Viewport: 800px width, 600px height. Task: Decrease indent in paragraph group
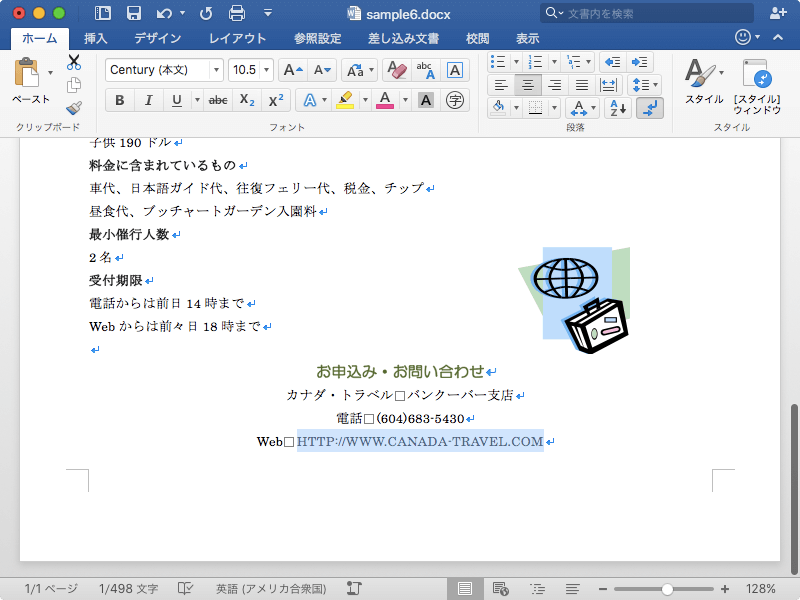612,62
